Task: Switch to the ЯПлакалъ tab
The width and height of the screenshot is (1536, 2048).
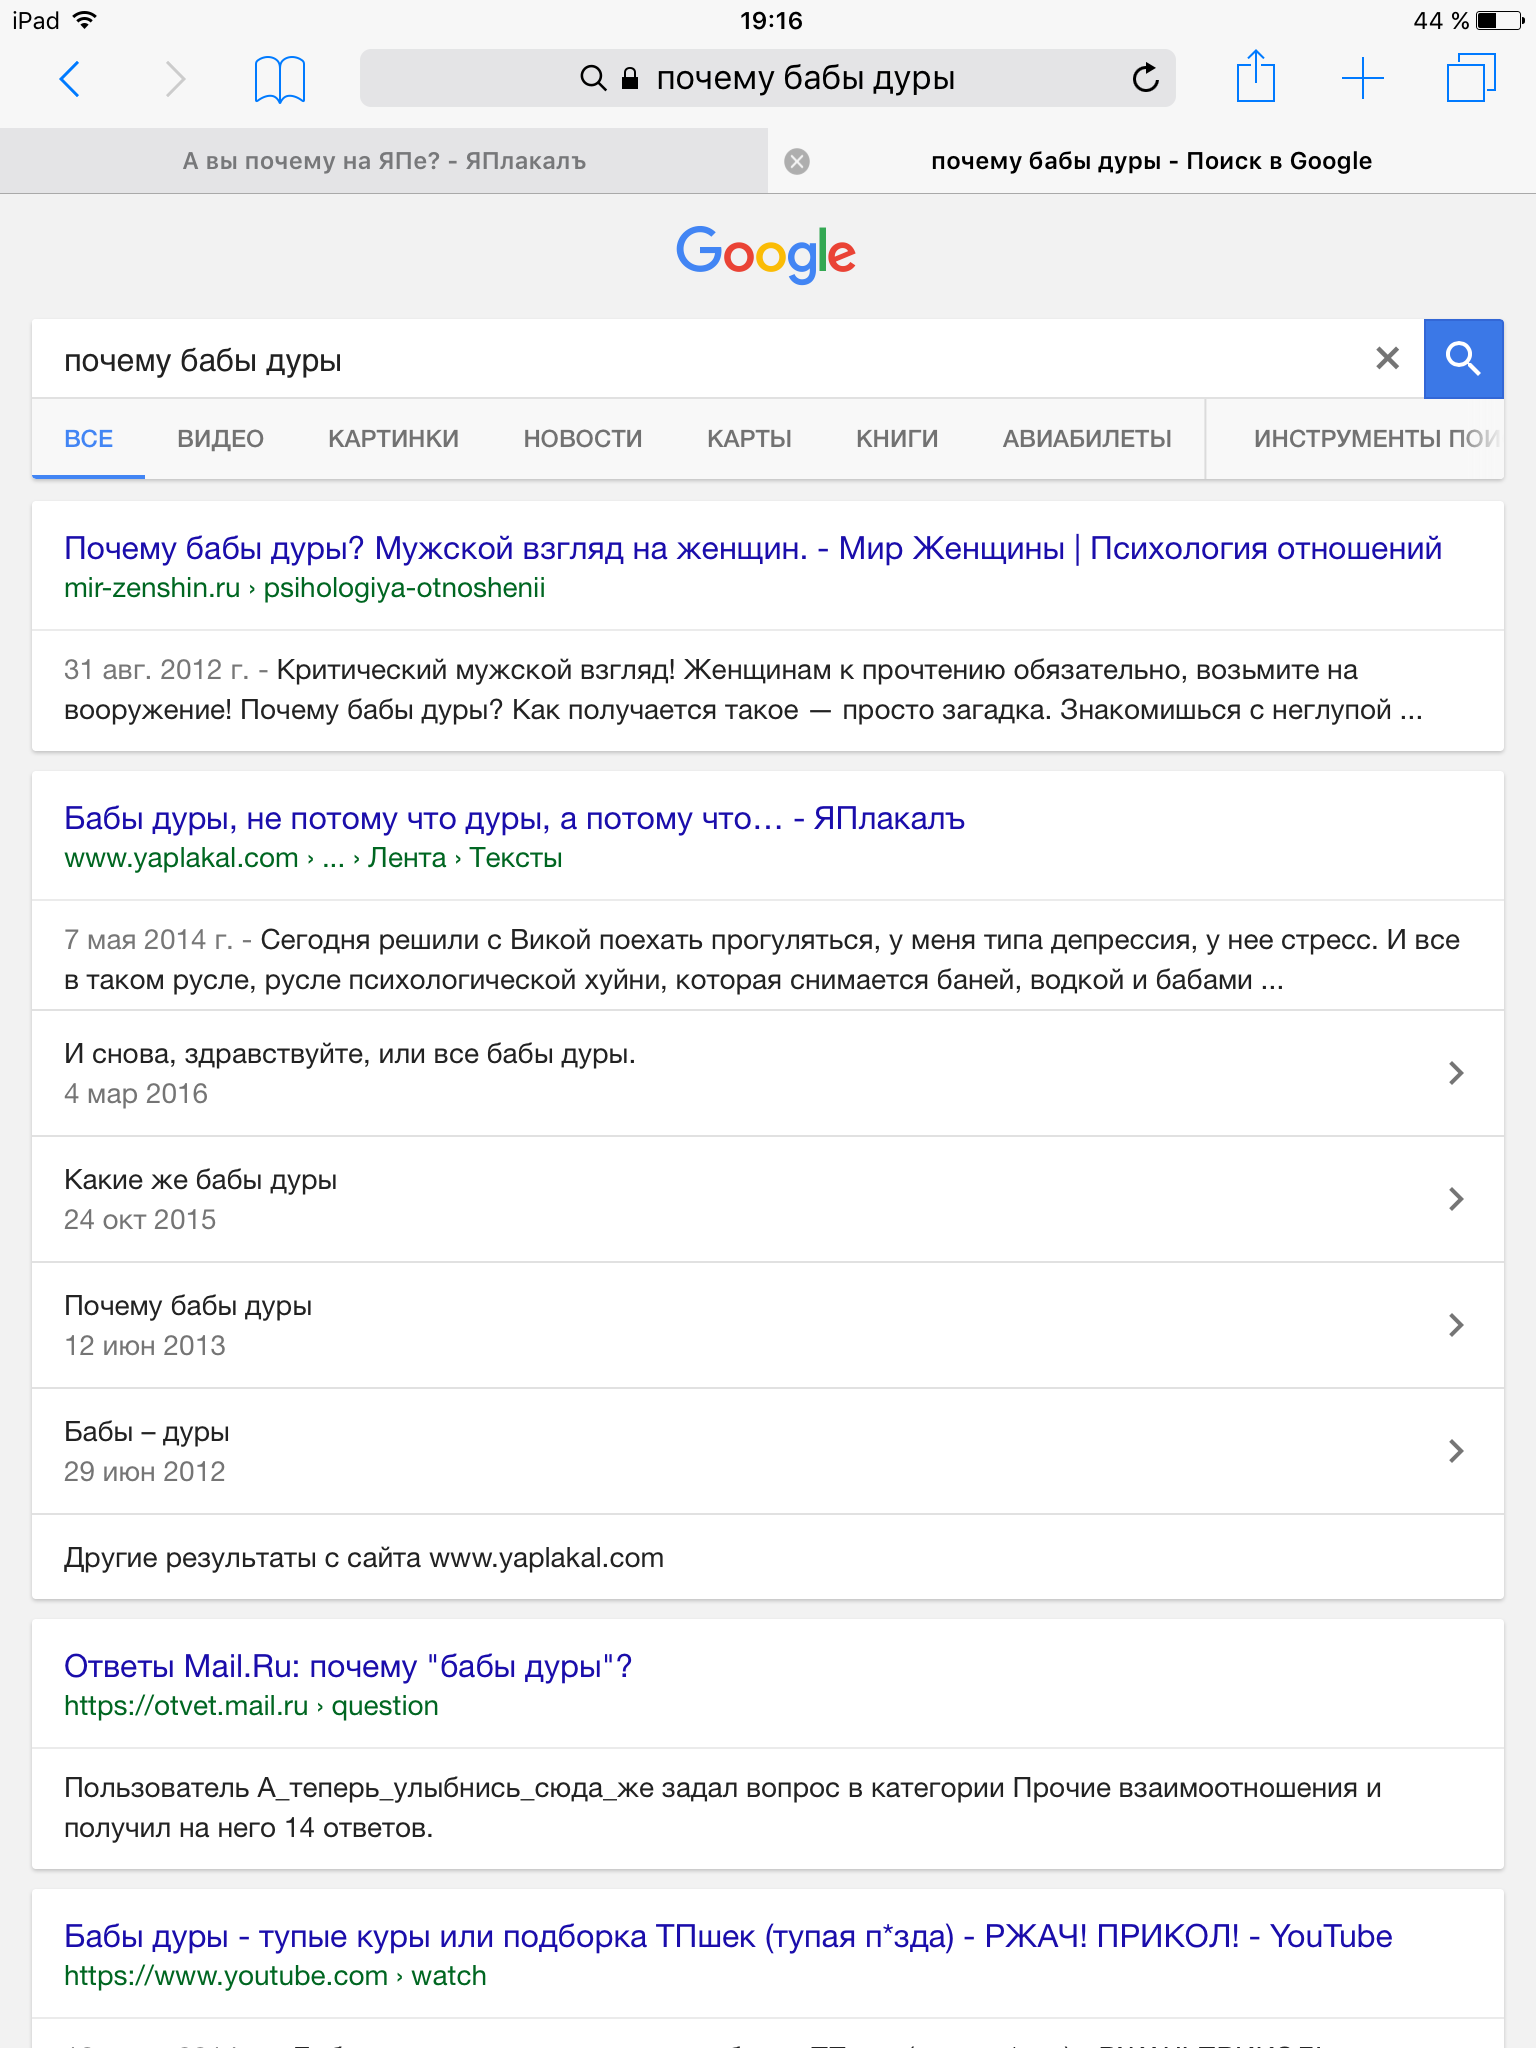Action: click(384, 161)
